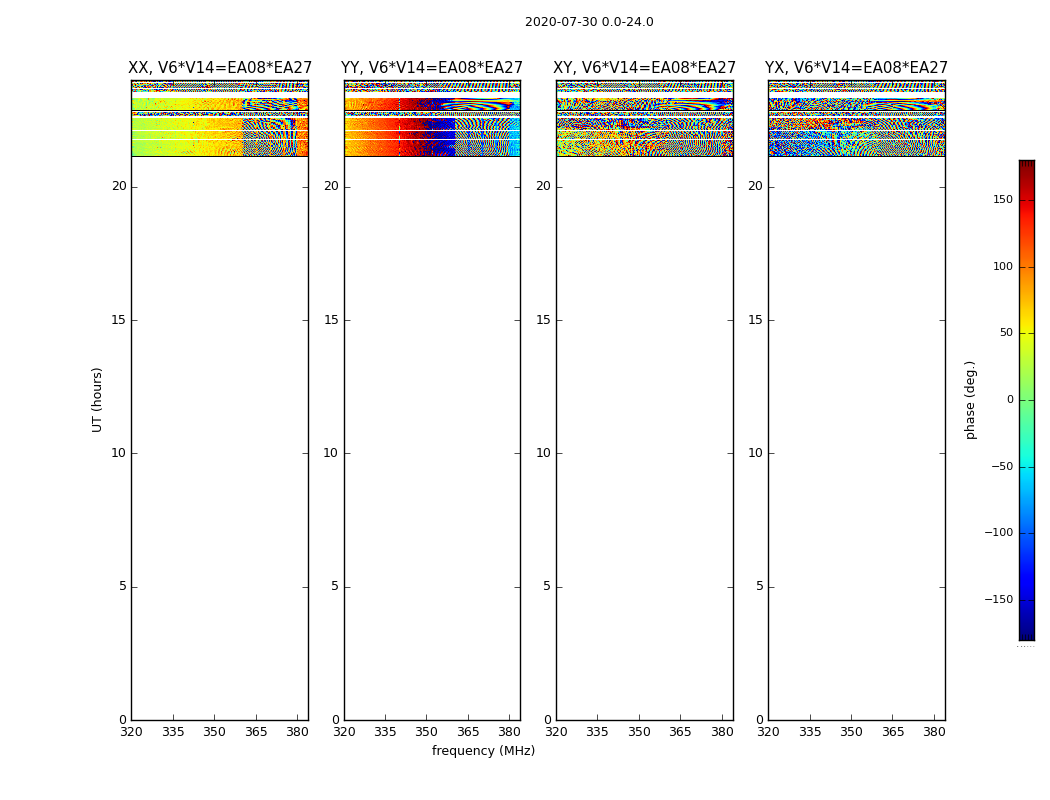Image resolution: width=1050 pixels, height=800 pixels.
Task: Click the dark blue bottom of colorbar
Action: click(1026, 633)
